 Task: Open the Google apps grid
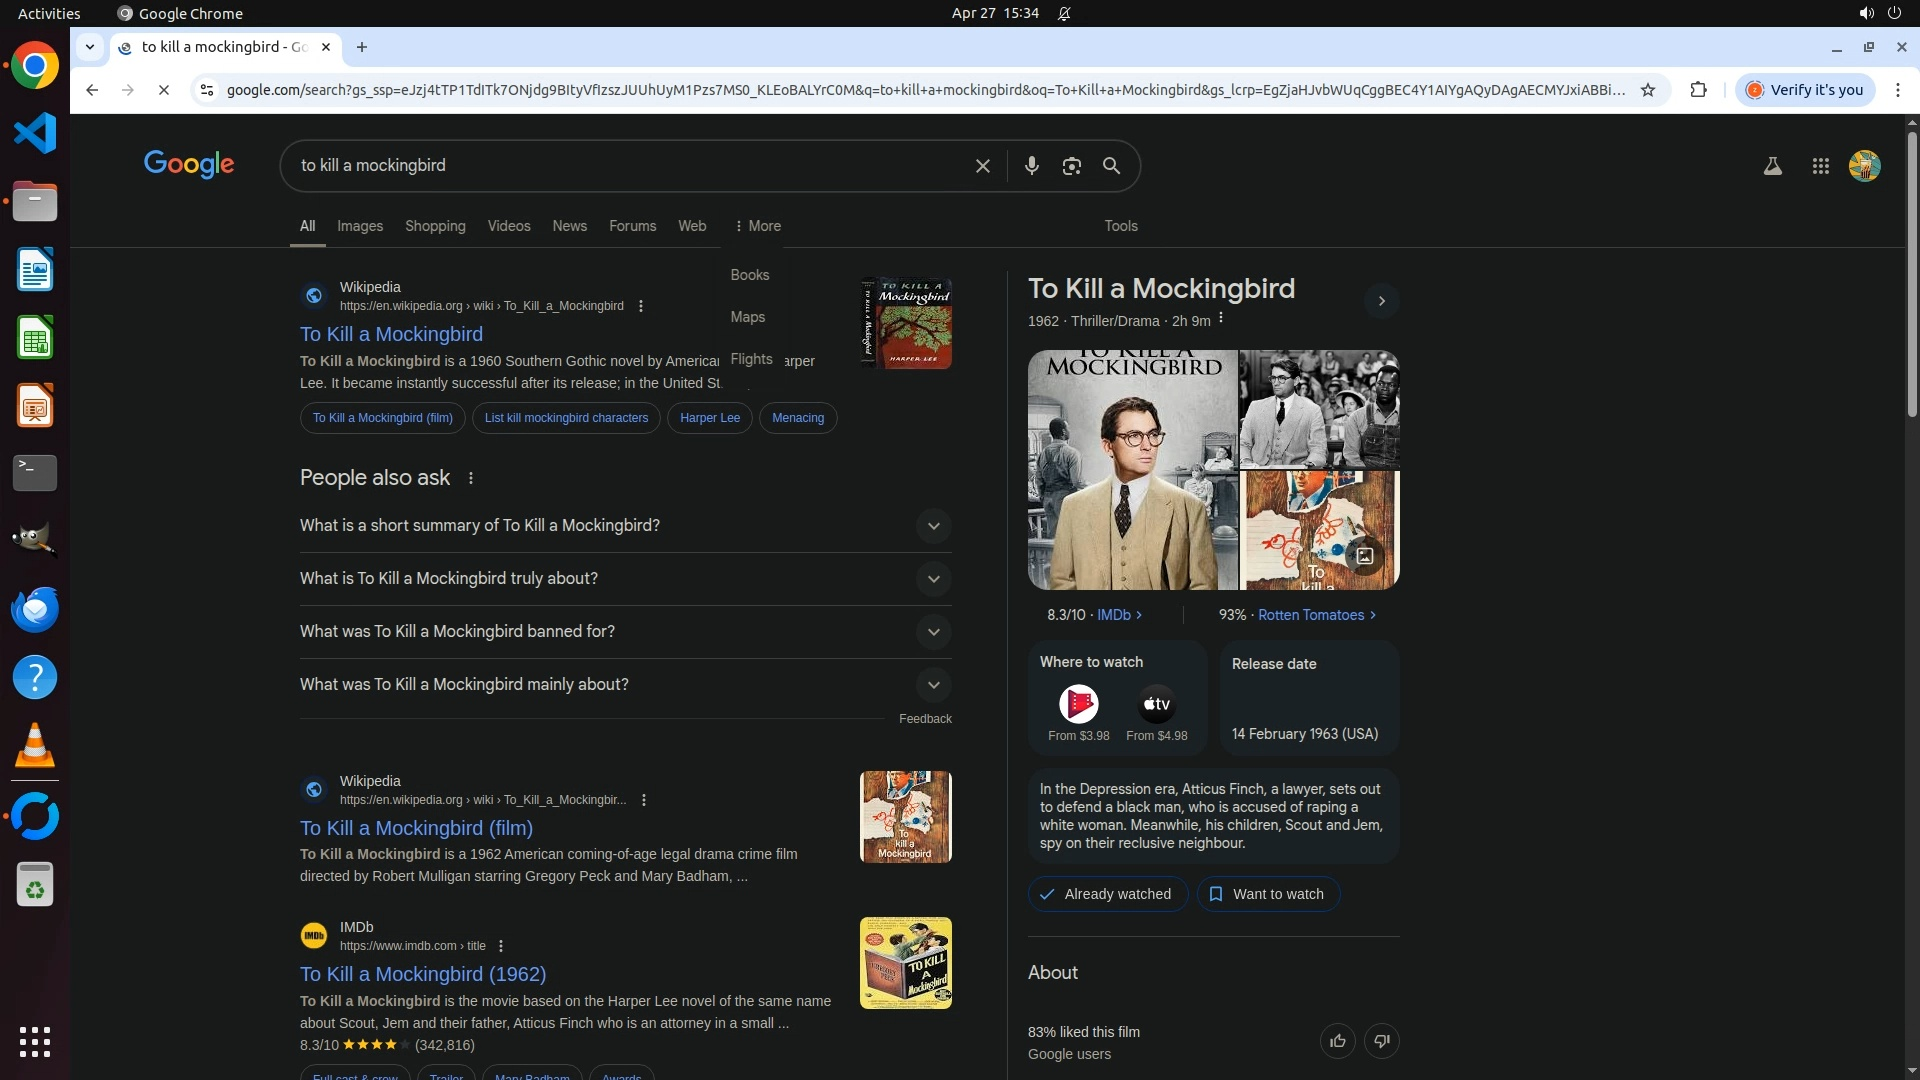tap(1820, 166)
